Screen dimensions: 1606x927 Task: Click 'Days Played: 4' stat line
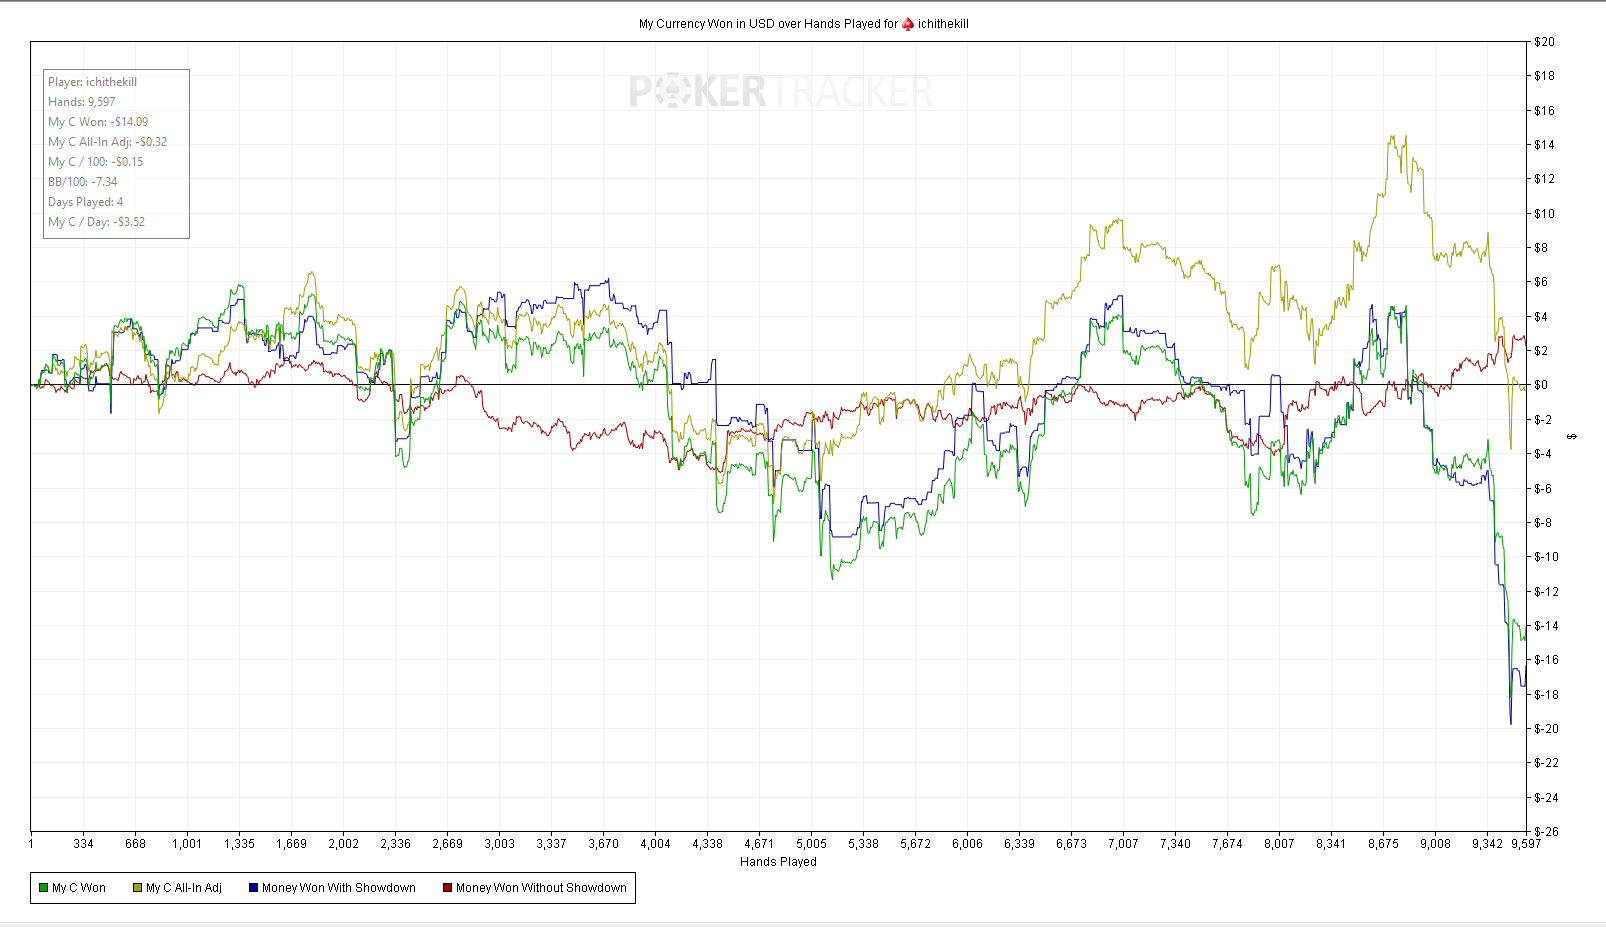[86, 202]
